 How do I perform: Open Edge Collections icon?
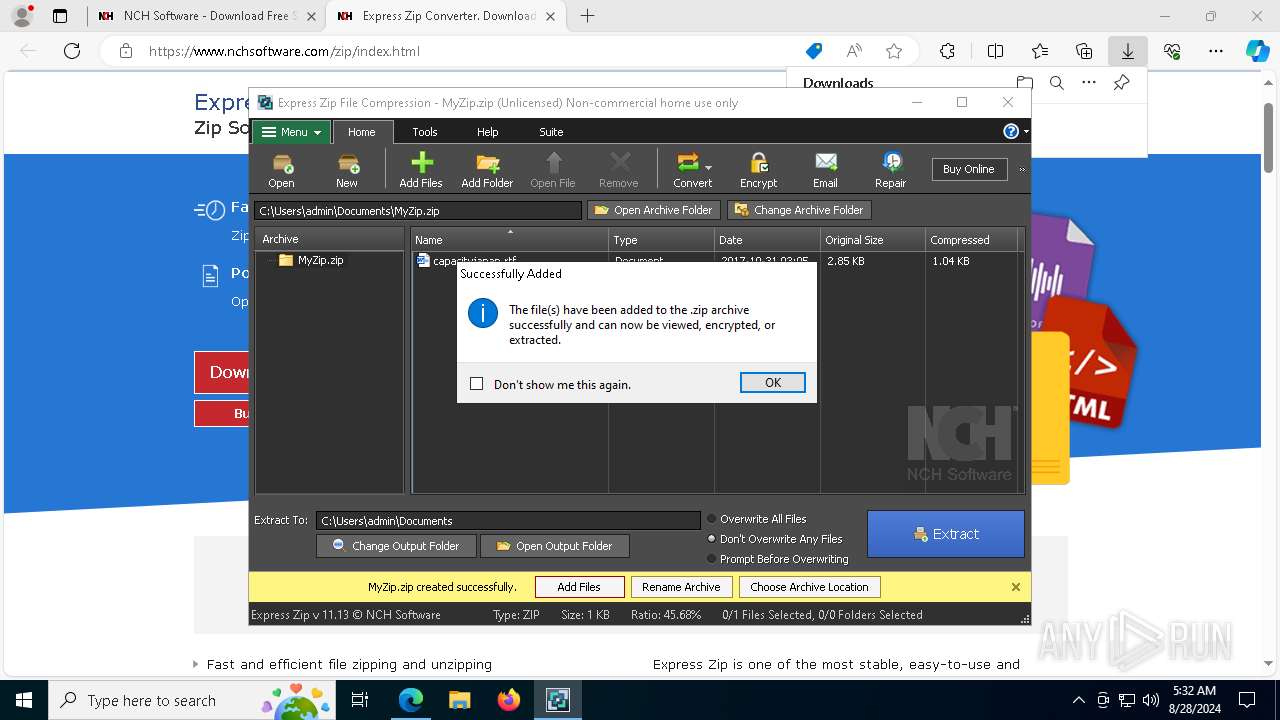[1084, 51]
